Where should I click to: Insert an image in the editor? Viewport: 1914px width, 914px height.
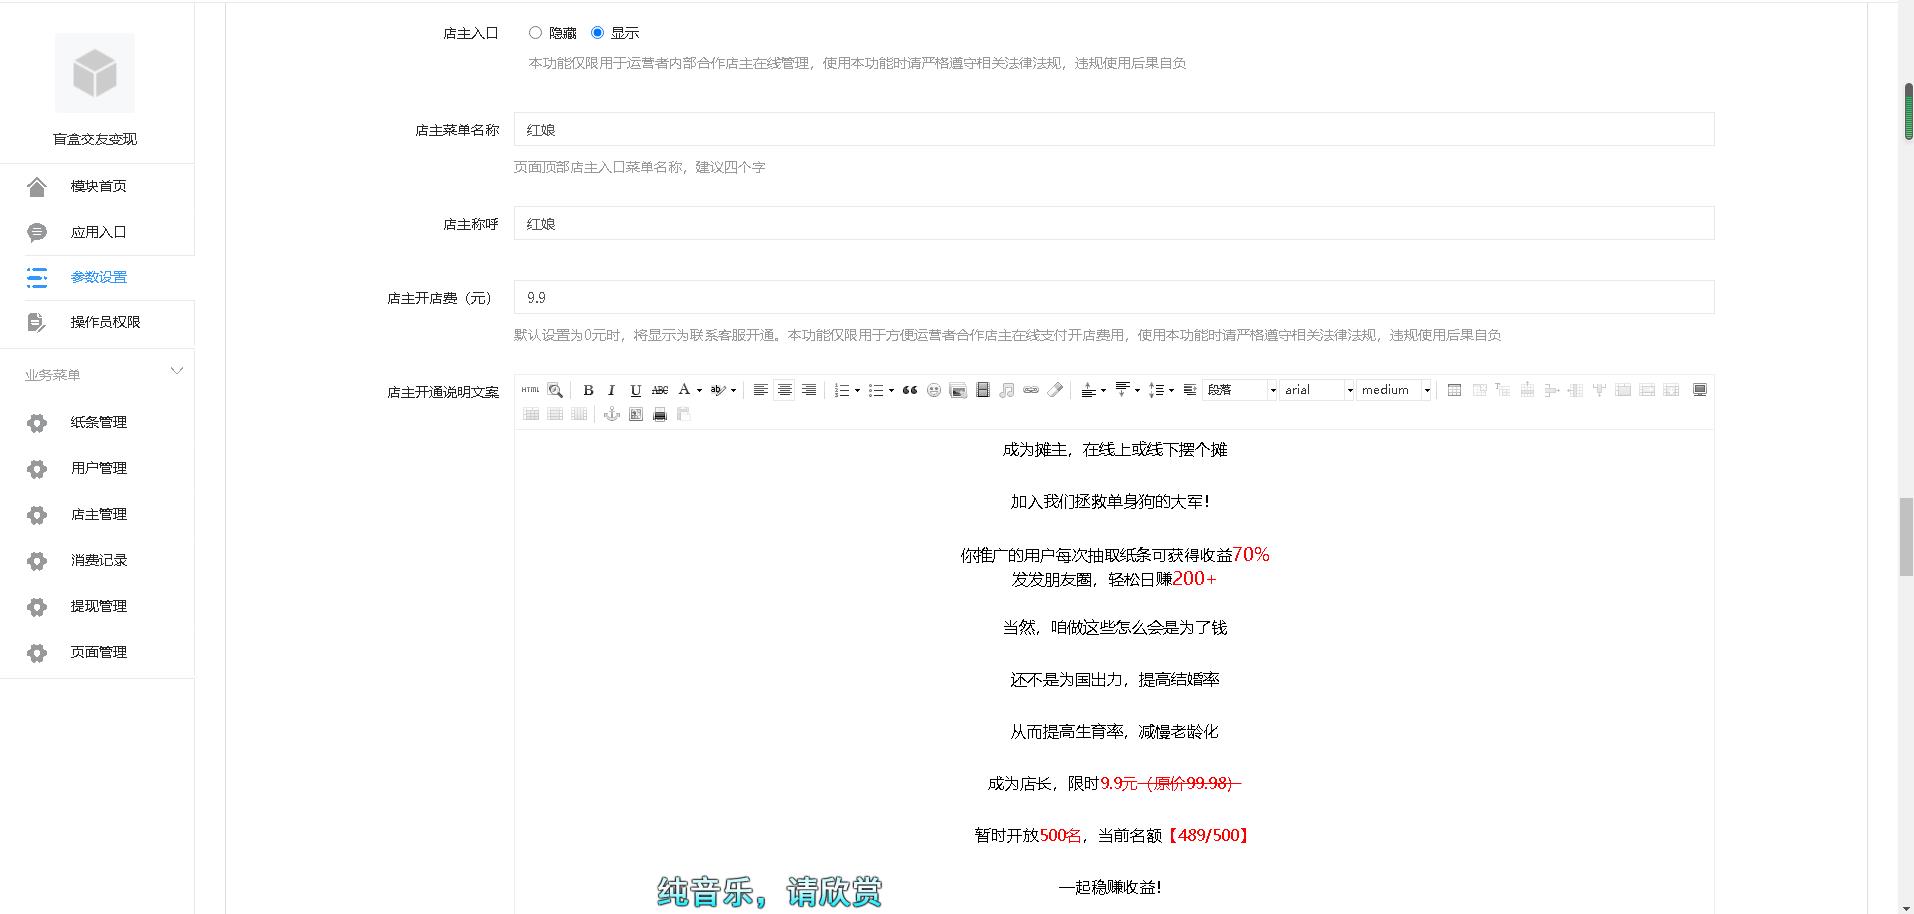pyautogui.click(x=957, y=390)
